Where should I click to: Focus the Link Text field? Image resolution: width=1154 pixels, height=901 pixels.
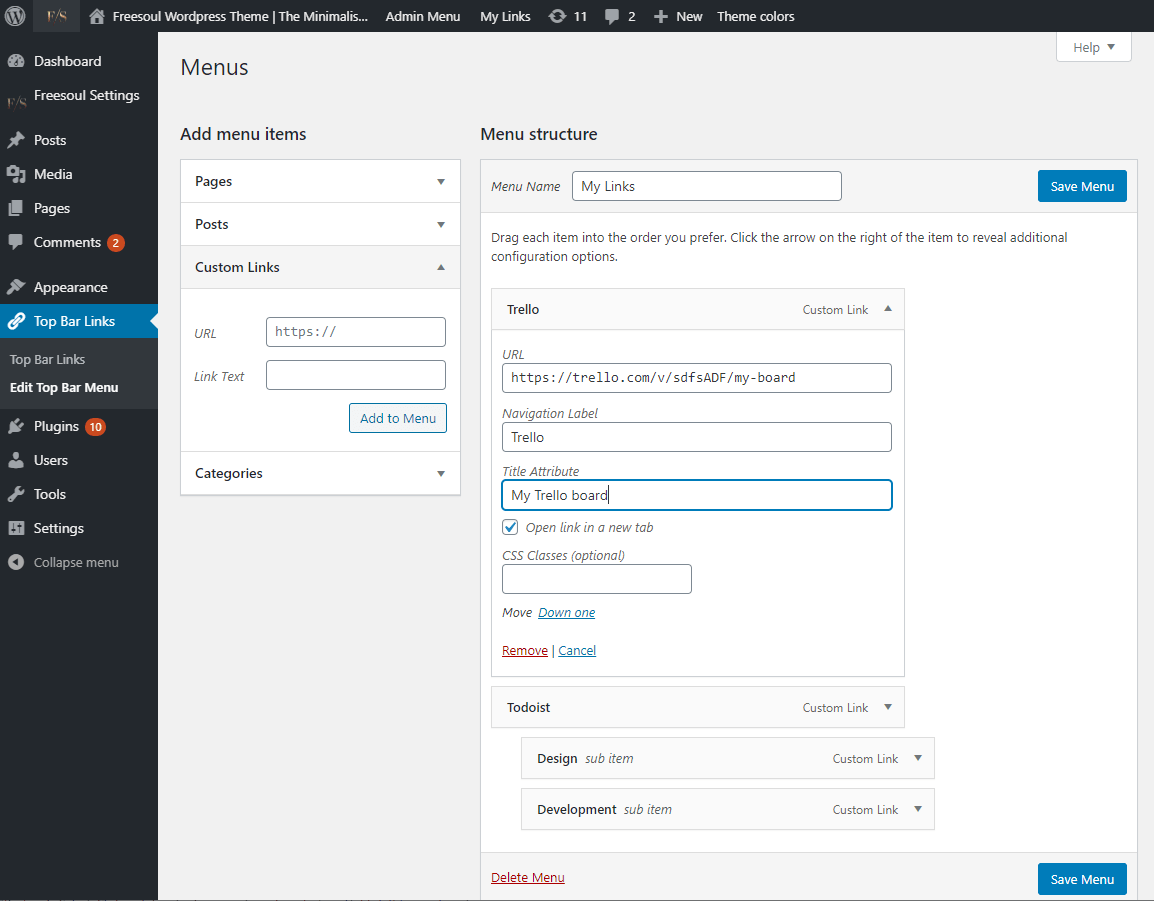click(x=355, y=375)
